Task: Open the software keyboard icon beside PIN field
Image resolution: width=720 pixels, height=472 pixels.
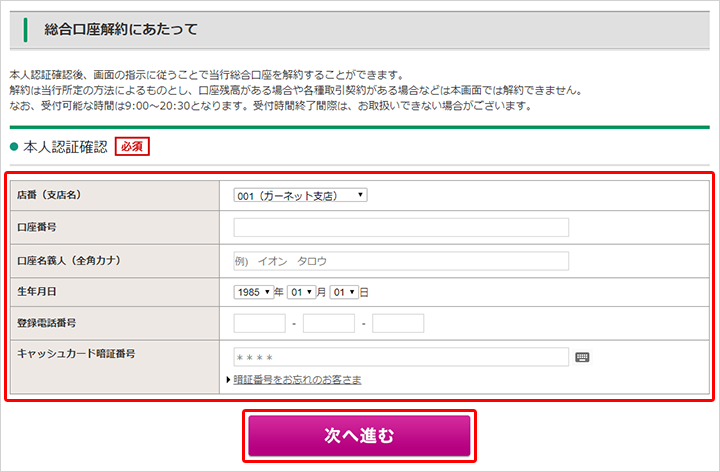Action: pyautogui.click(x=582, y=357)
